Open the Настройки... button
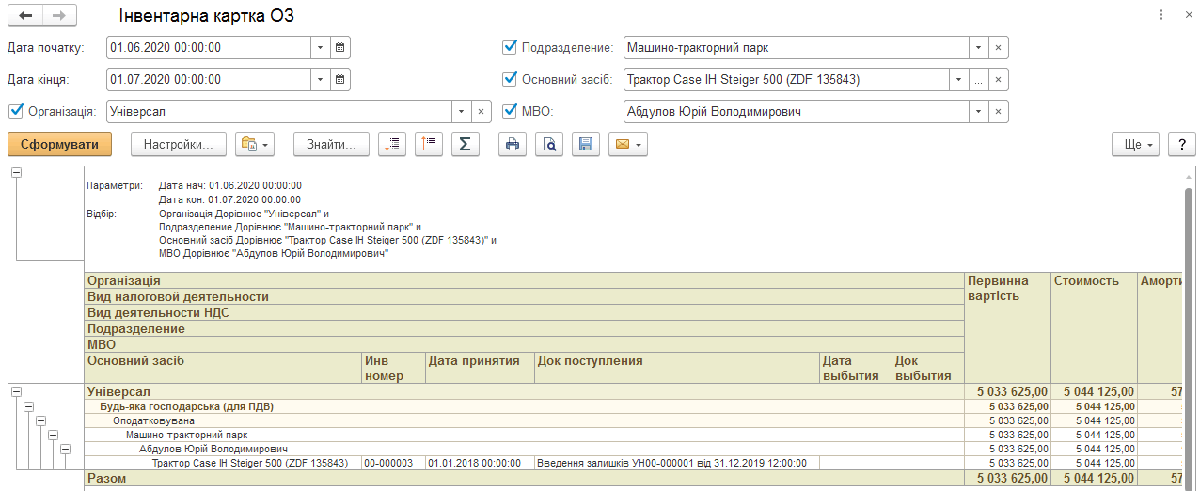 coord(179,145)
